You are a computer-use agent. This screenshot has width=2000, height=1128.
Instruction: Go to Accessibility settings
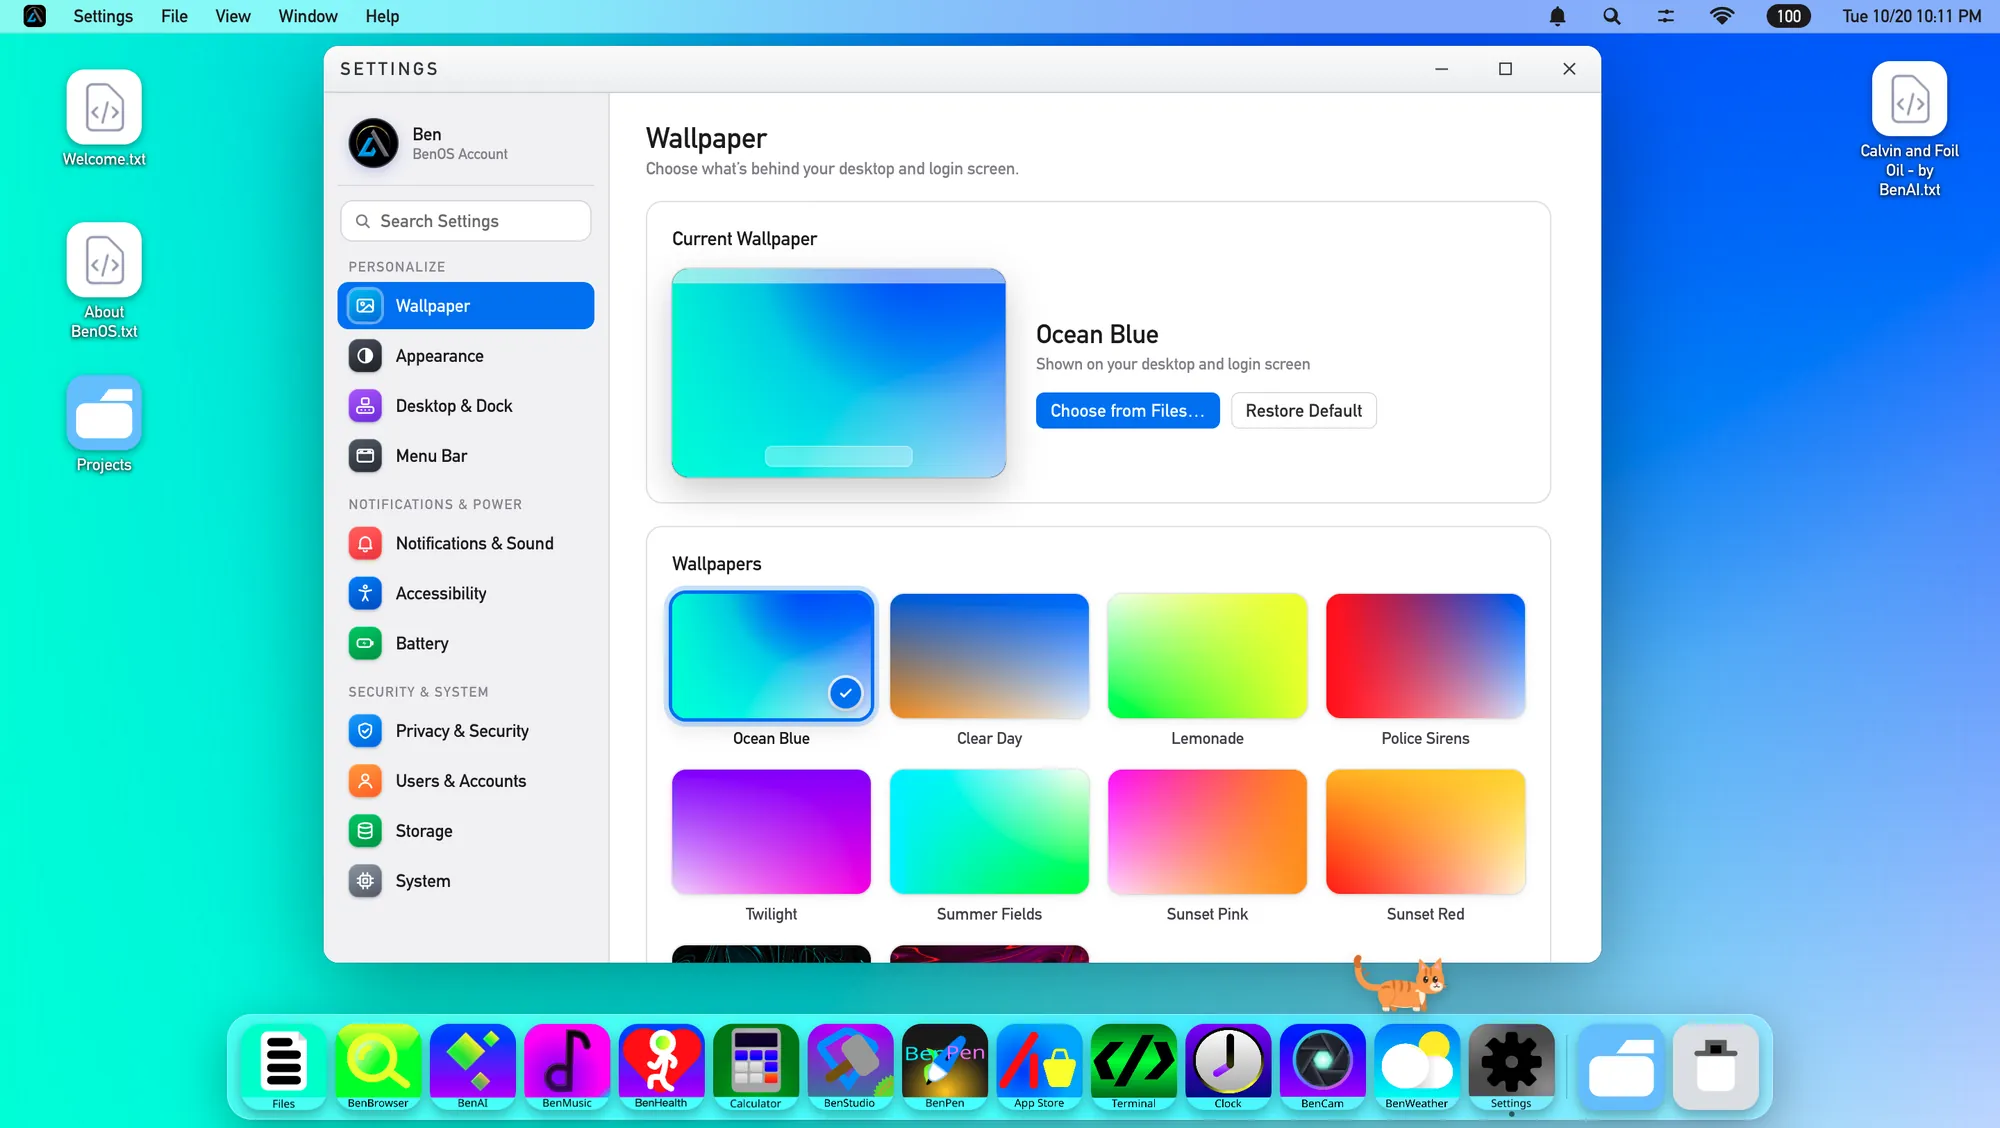[x=466, y=593]
